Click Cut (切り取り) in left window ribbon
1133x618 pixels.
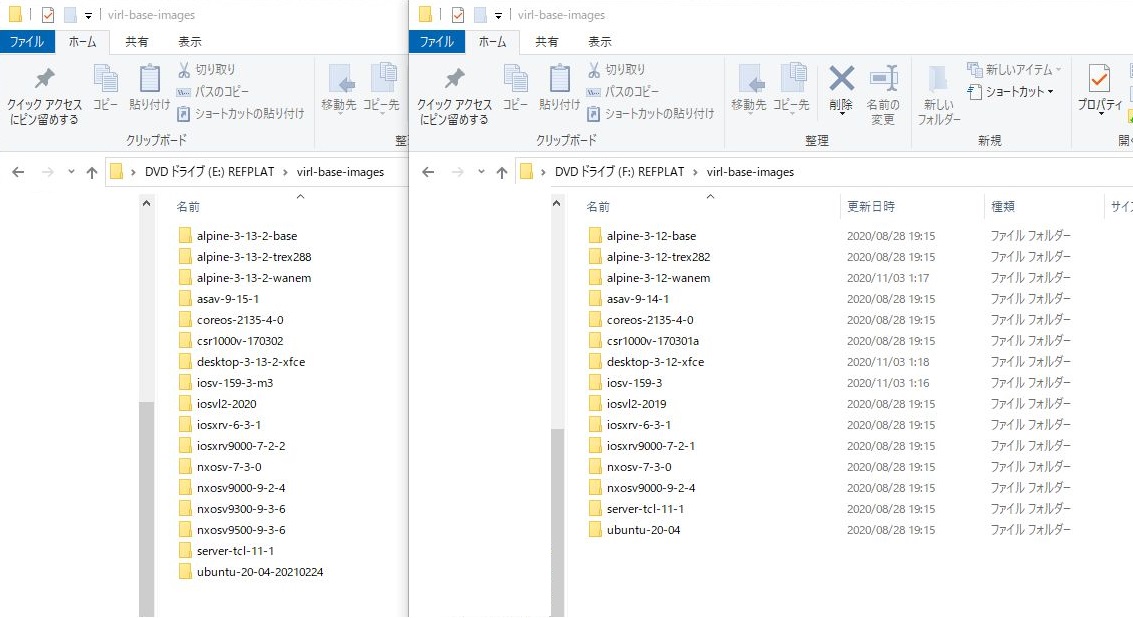[x=207, y=69]
